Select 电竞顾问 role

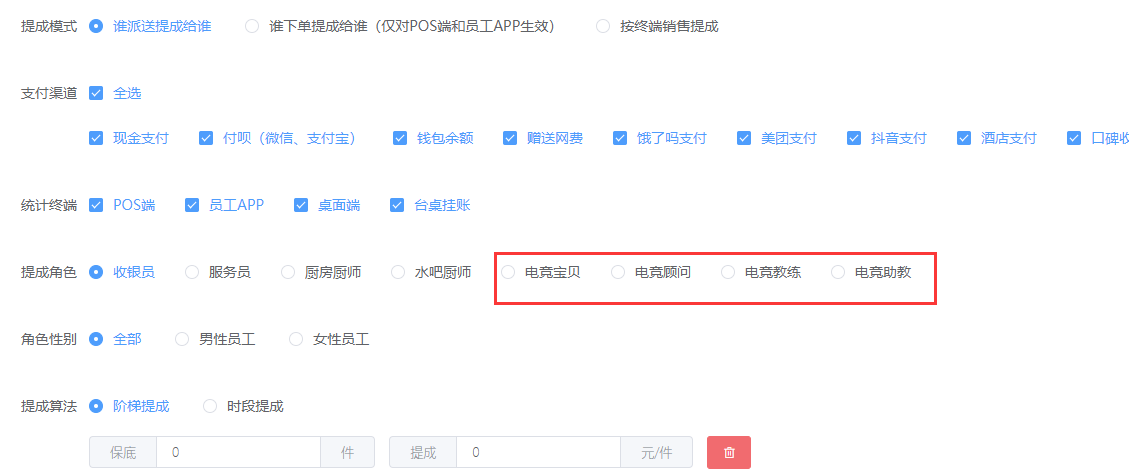tap(618, 272)
